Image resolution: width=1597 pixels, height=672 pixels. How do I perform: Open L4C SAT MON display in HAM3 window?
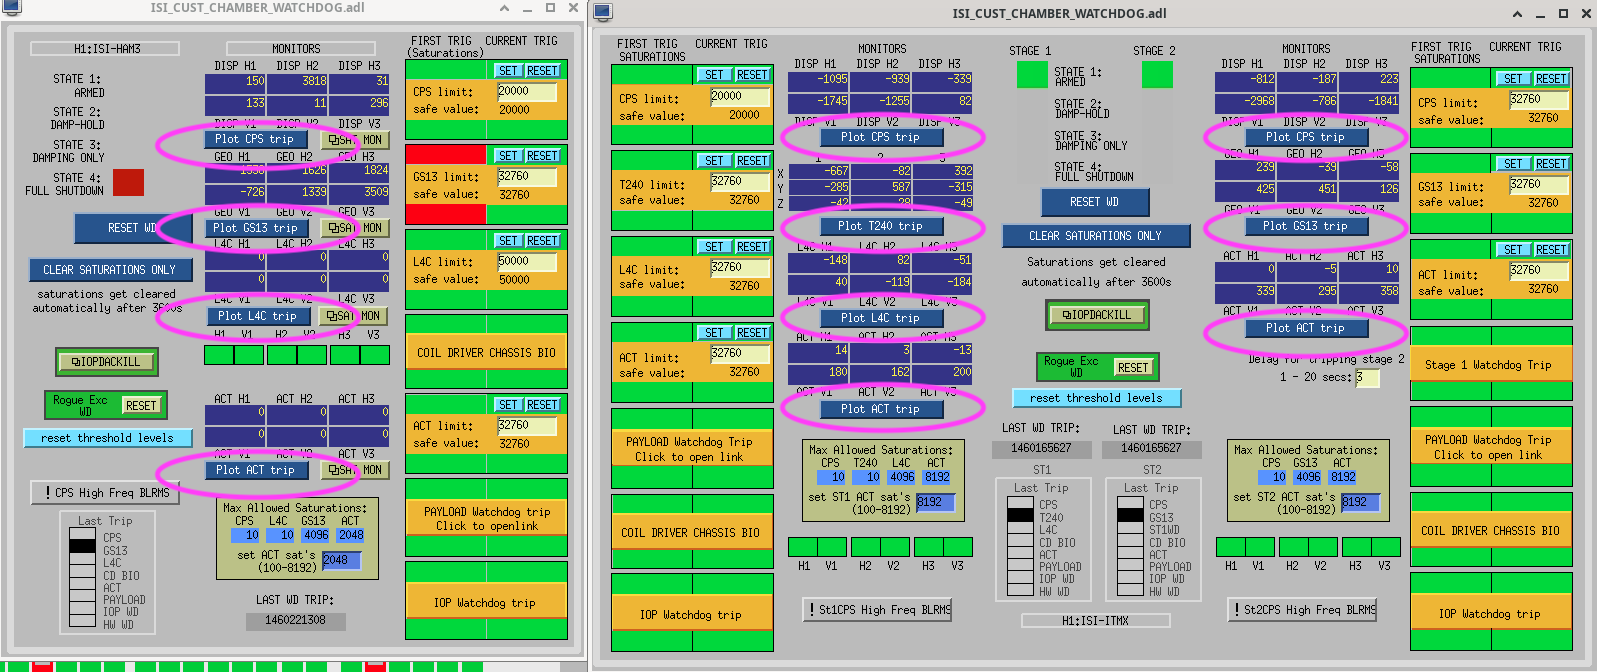click(x=355, y=316)
